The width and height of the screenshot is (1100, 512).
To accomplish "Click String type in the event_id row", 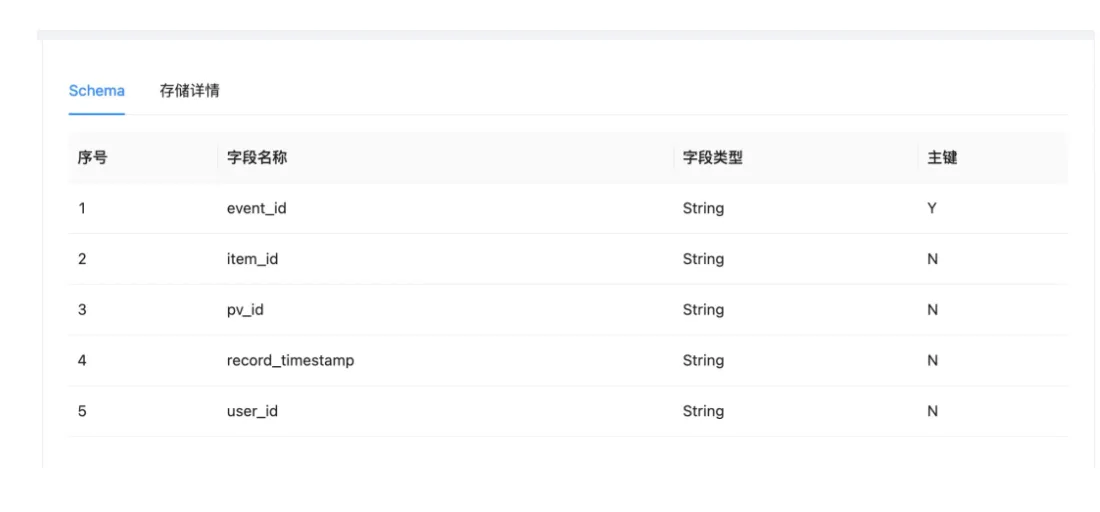I will [x=703, y=209].
